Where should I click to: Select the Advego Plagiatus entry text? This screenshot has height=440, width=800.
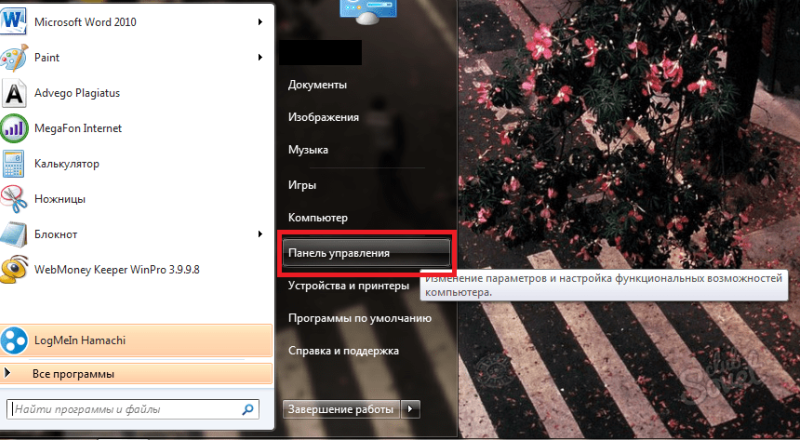pos(77,93)
